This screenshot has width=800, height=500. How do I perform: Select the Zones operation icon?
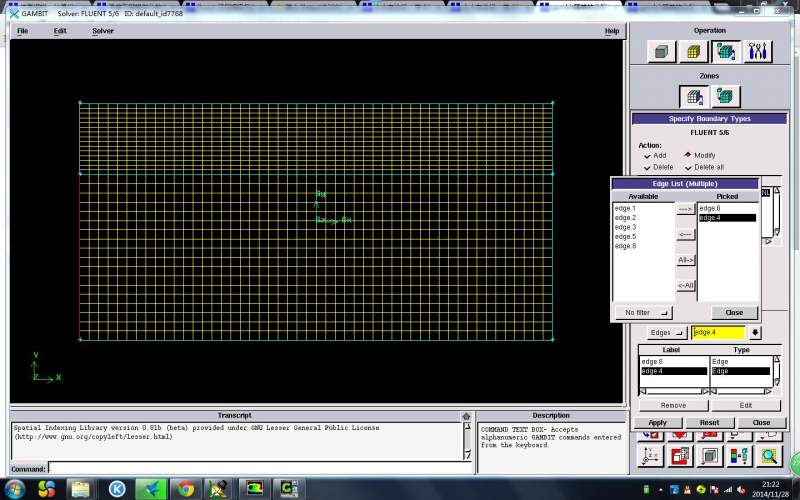(x=725, y=51)
